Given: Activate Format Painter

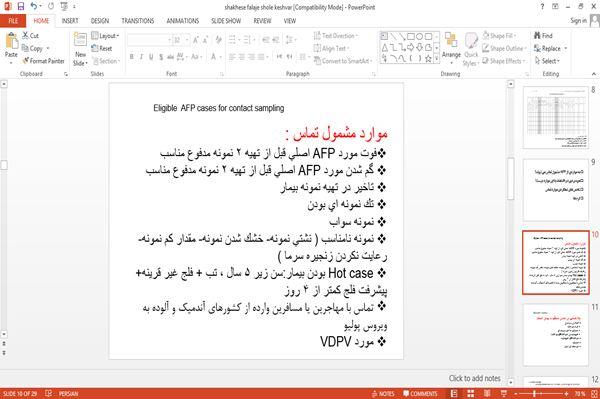Looking at the screenshot, I should coord(43,61).
